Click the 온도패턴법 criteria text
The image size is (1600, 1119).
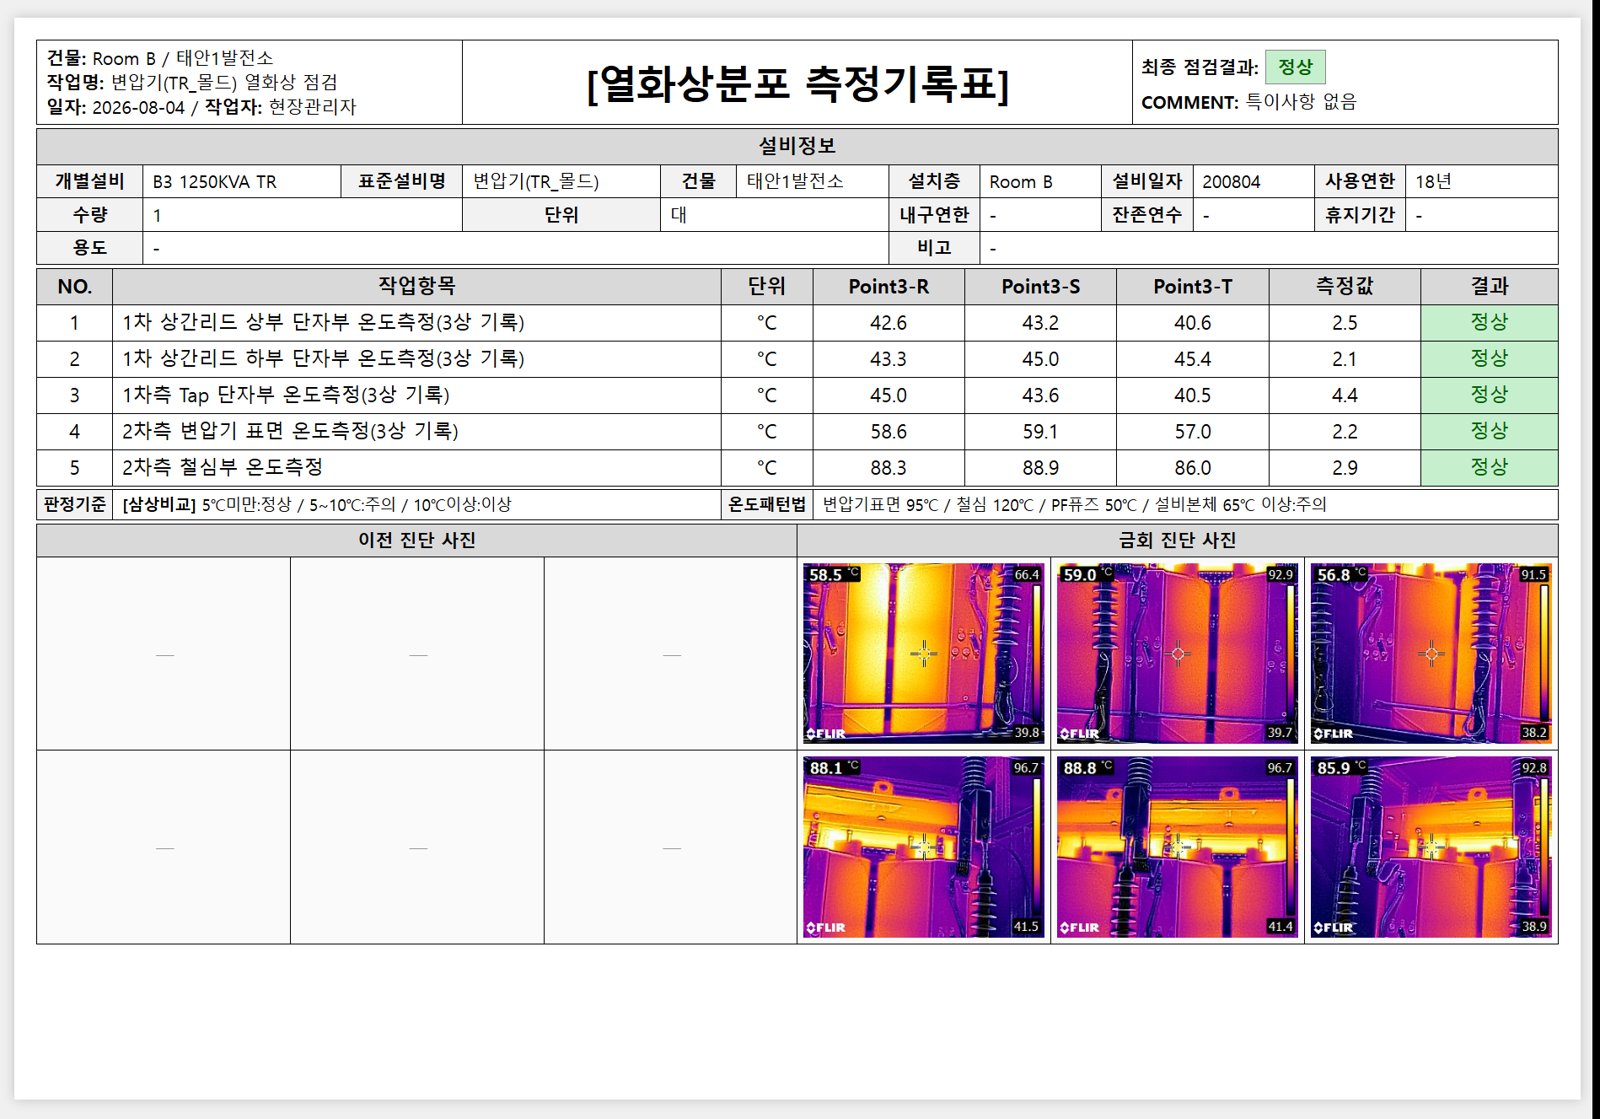click(x=1074, y=504)
